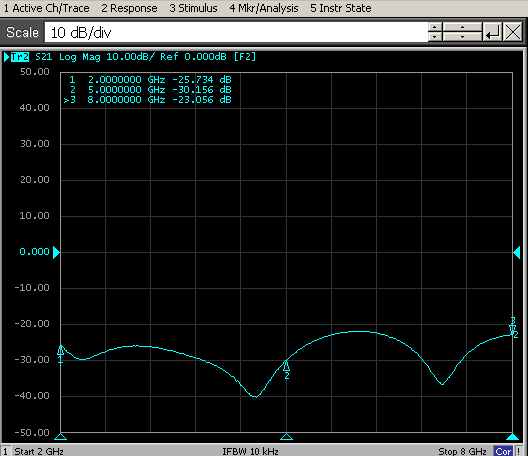This screenshot has height=456, width=528.
Task: Open the 1 Active Ch/Trace menu
Action: pyautogui.click(x=46, y=8)
